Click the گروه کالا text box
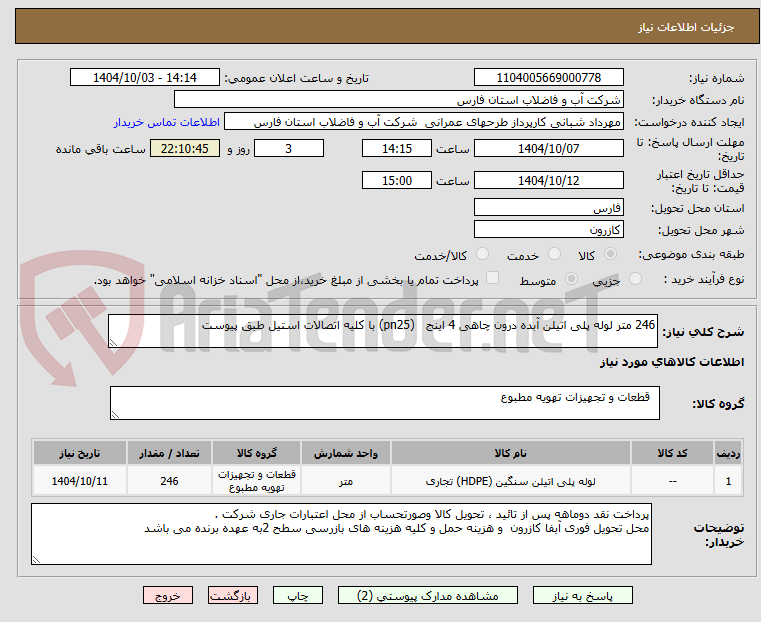The image size is (761, 622). [384, 403]
